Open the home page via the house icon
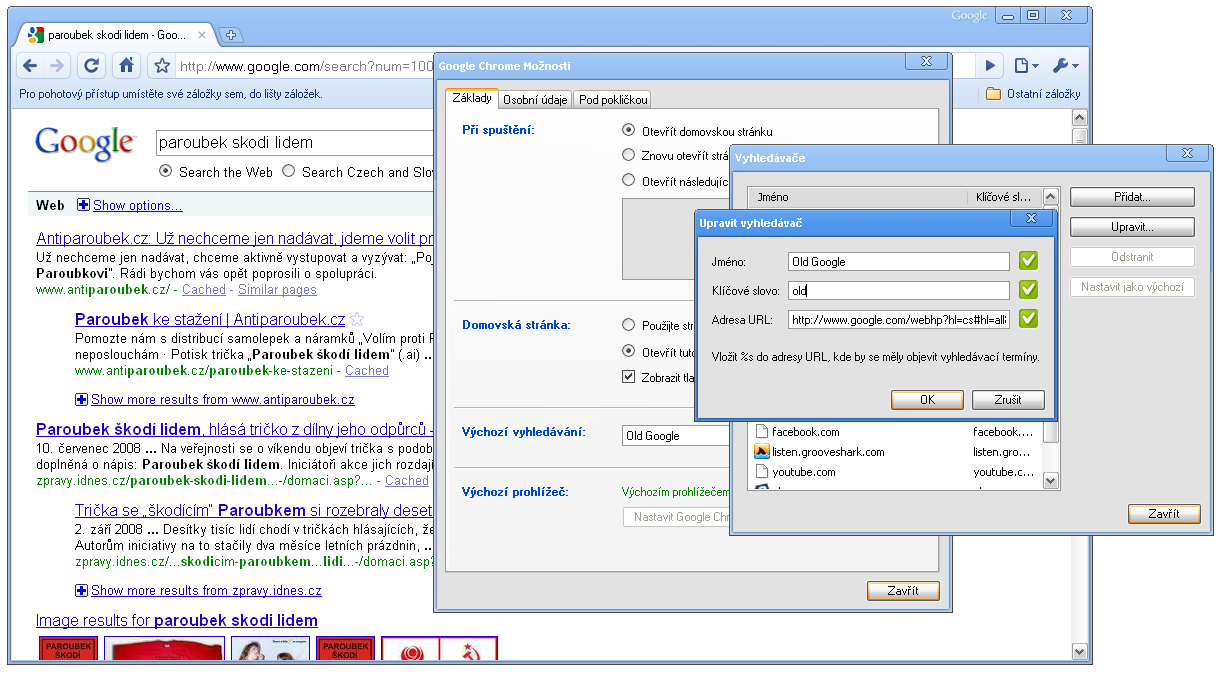This screenshot has height=673, width=1224. (126, 66)
